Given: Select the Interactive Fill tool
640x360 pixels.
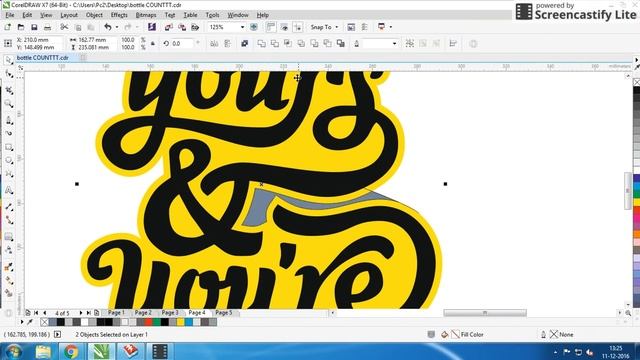Looking at the screenshot, I should click(x=9, y=280).
